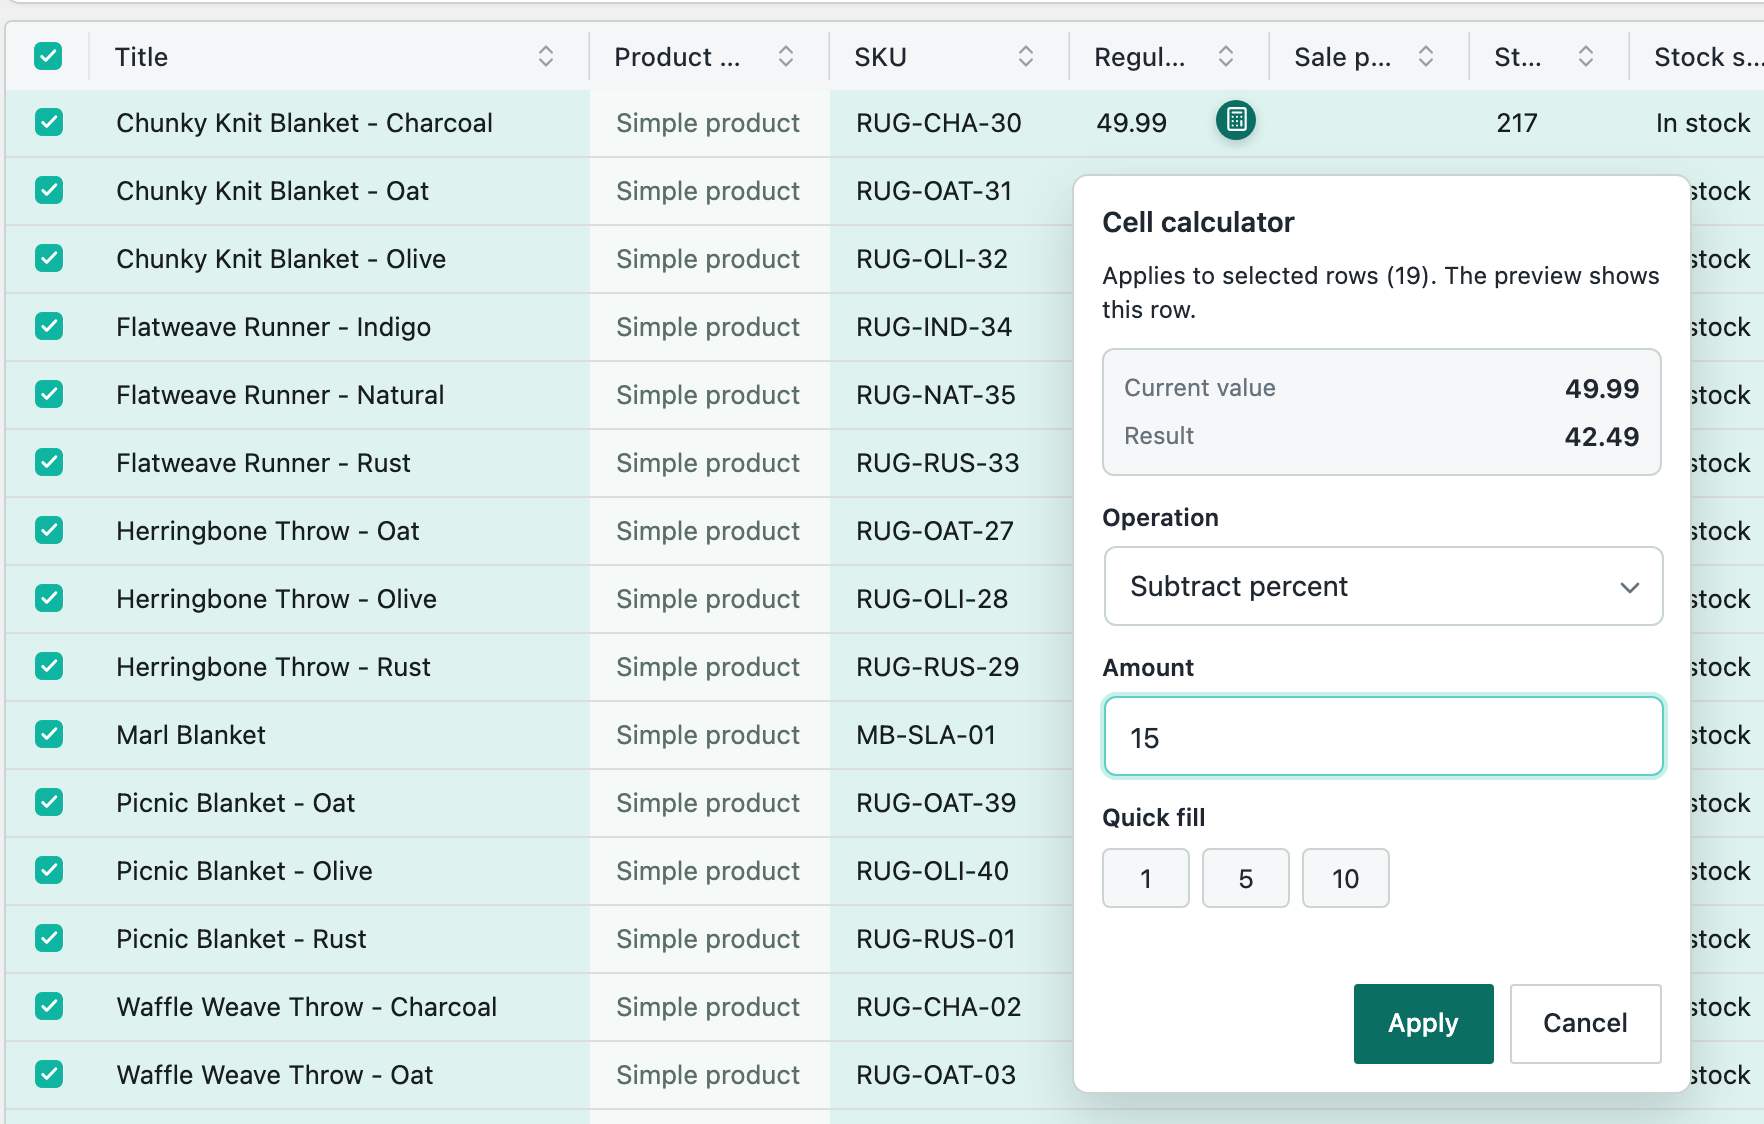The height and width of the screenshot is (1124, 1764).
Task: Quick fill the amount with 10
Action: (x=1346, y=878)
